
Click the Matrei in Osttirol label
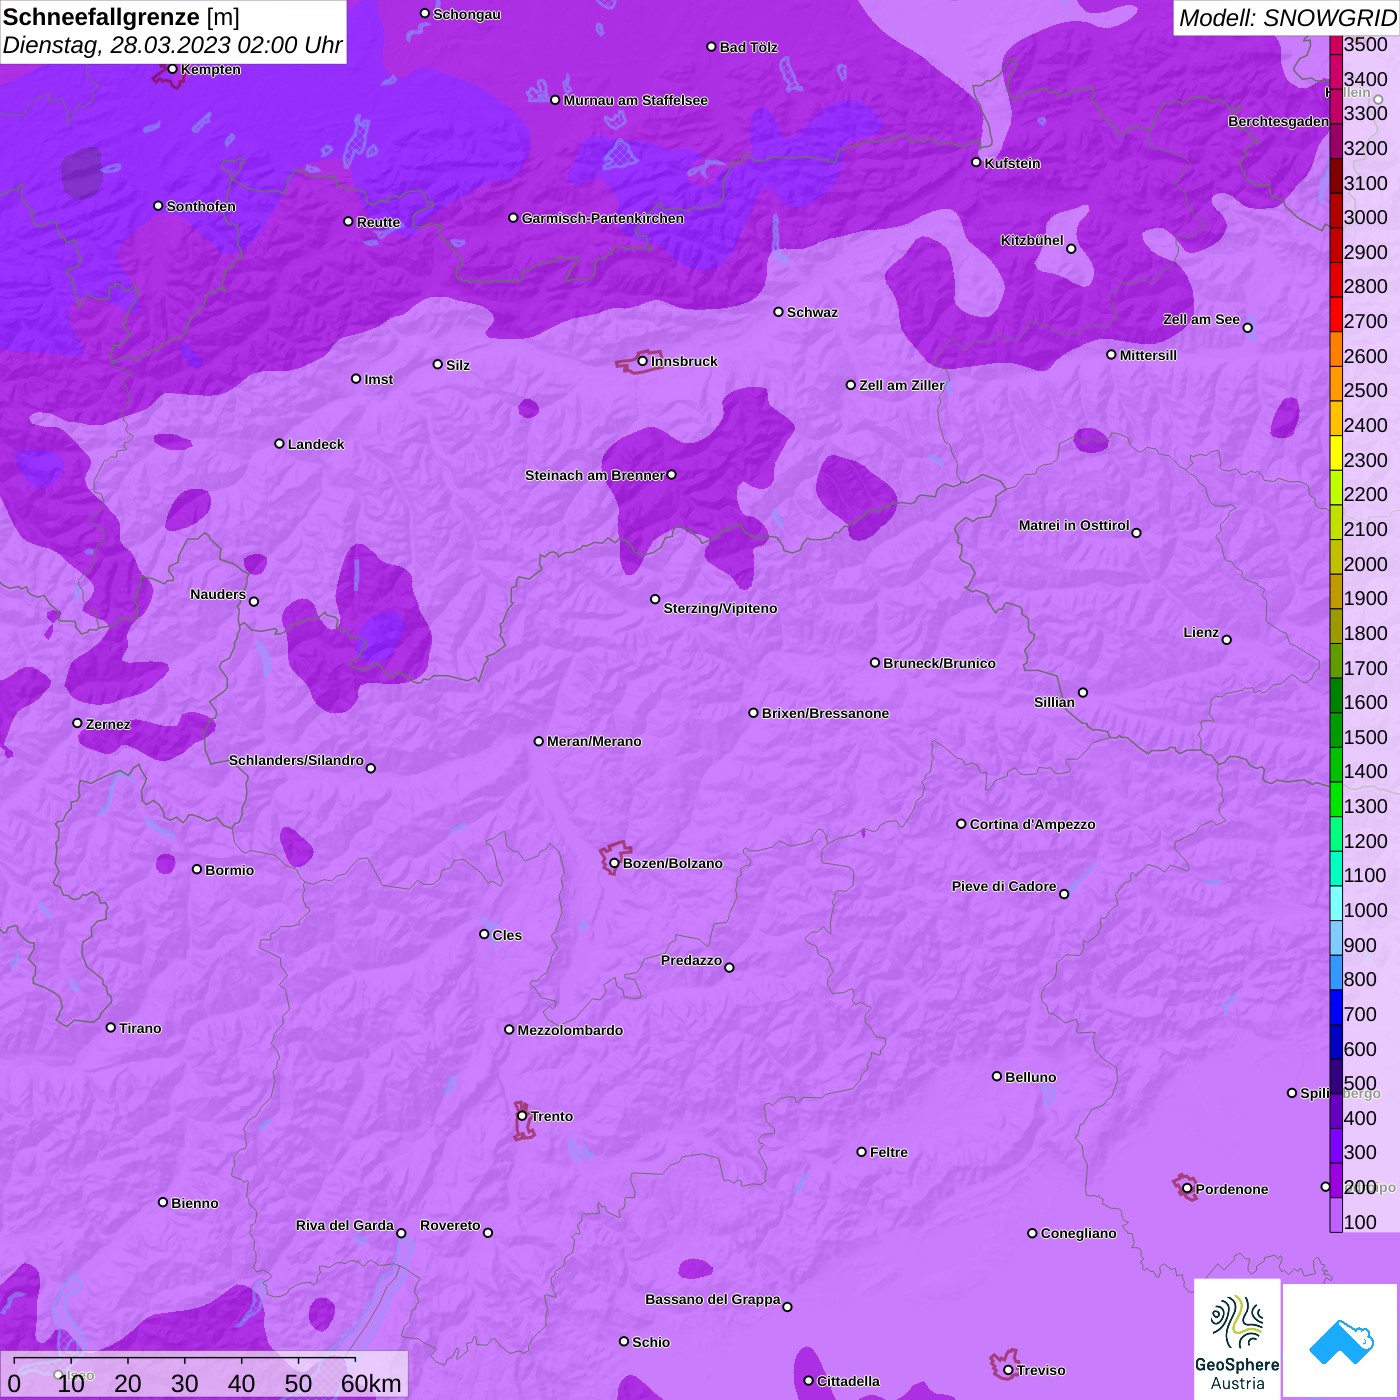pyautogui.click(x=1074, y=525)
